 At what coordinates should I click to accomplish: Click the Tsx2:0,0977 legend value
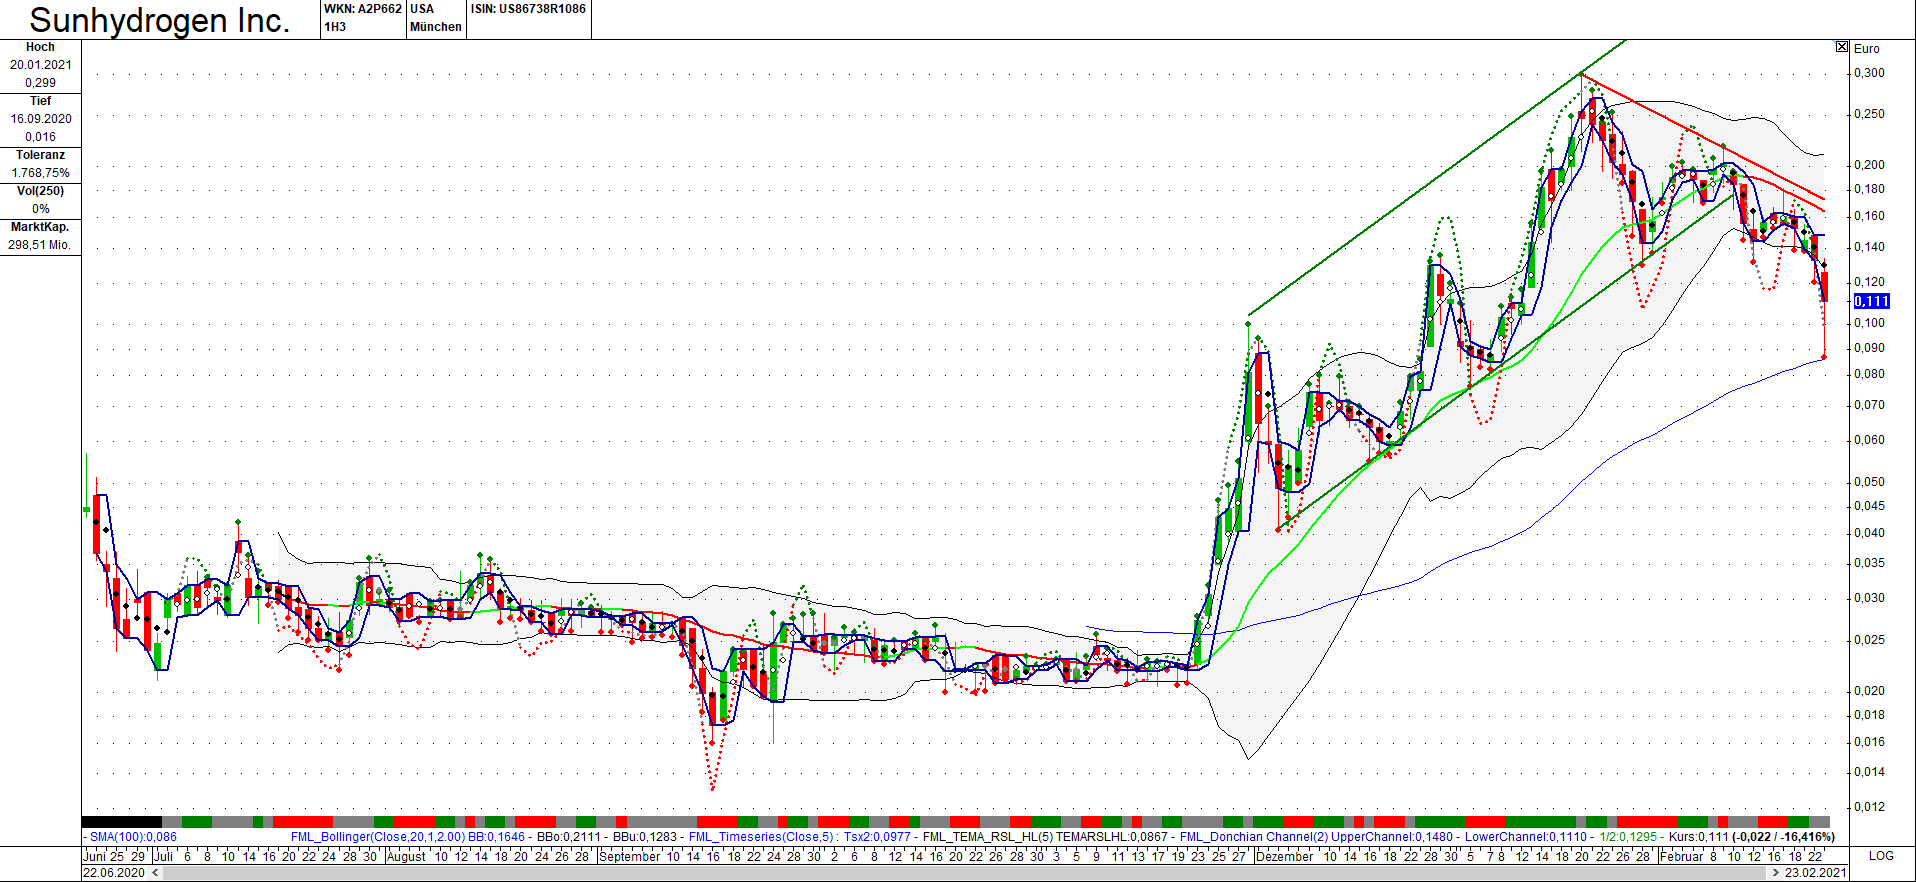[878, 837]
